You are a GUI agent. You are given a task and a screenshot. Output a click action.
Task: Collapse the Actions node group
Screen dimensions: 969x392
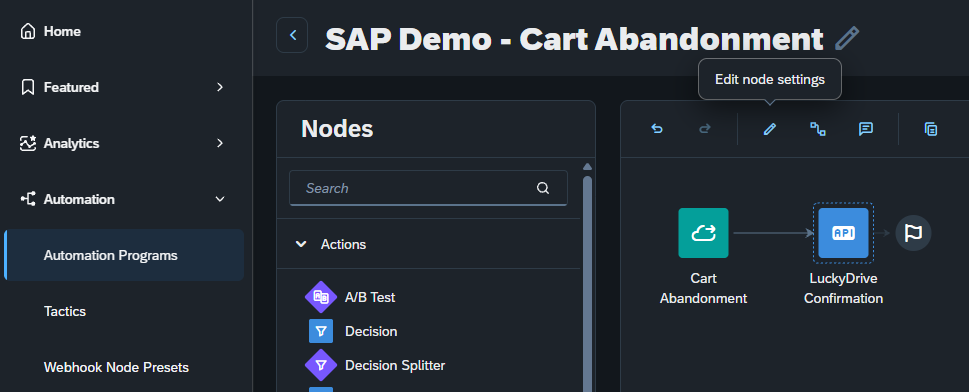[x=301, y=244]
